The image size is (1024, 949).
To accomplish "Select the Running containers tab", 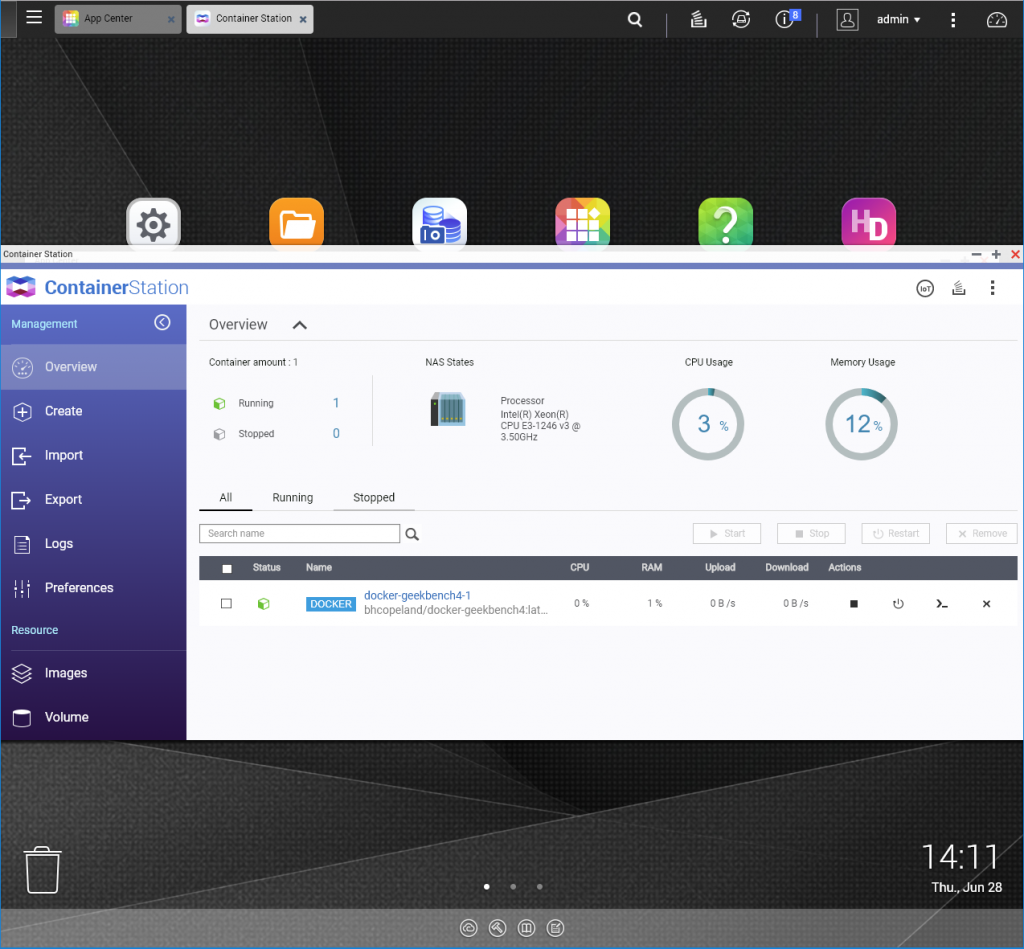I will pos(293,498).
